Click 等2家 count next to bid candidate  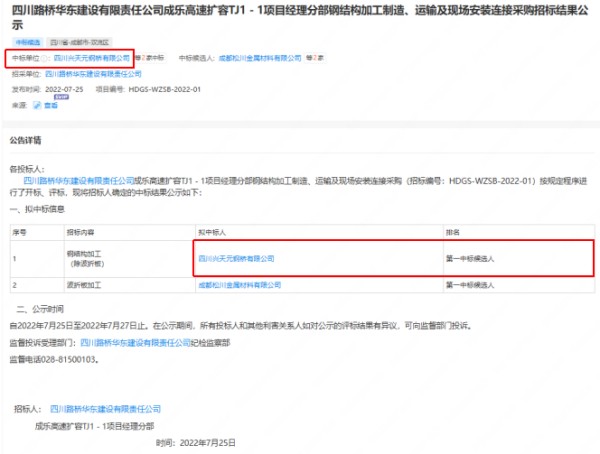click(x=315, y=58)
